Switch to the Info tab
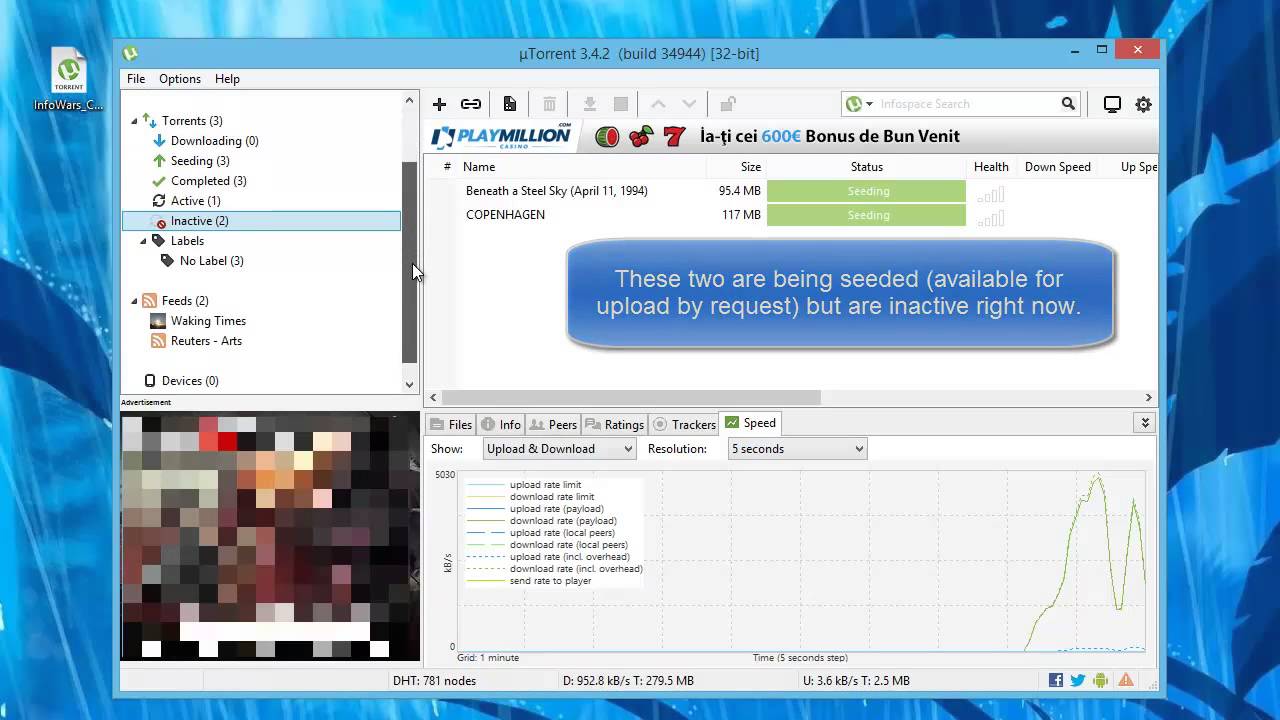This screenshot has height=720, width=1280. click(500, 424)
